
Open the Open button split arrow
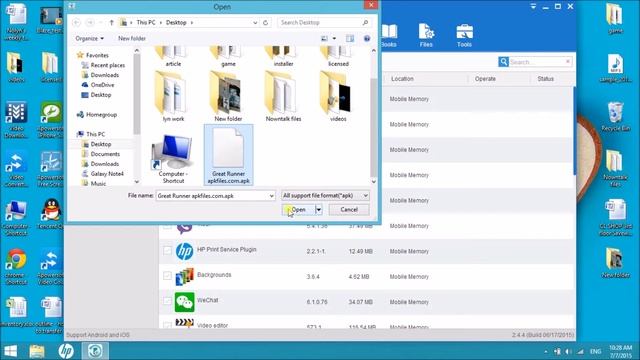click(x=319, y=209)
